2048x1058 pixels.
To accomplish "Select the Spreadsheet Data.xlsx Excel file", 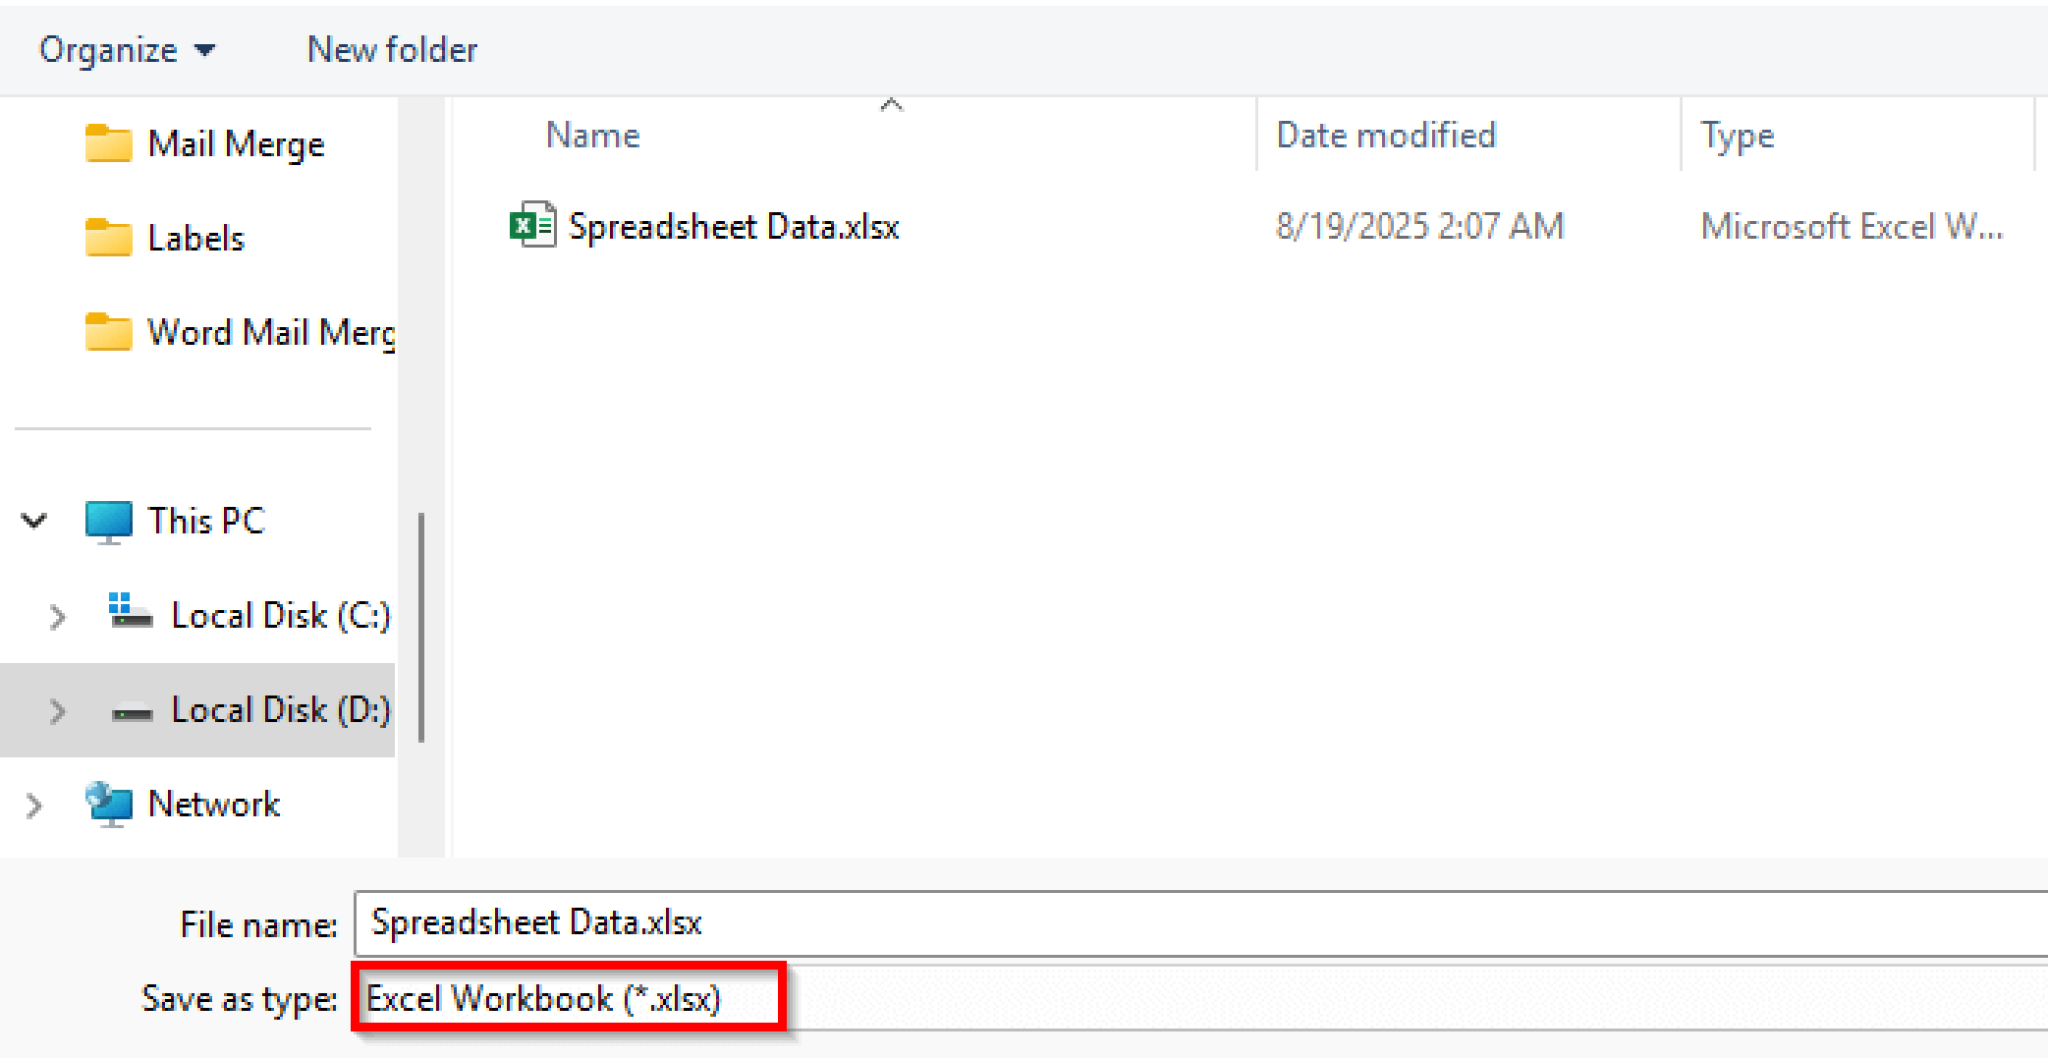I will click(733, 226).
